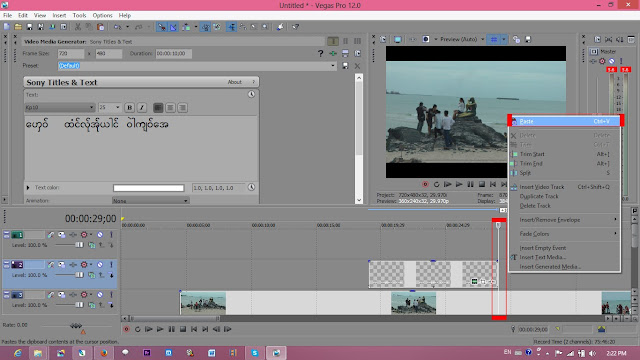Click the Paste clipboard icon in toolbar
This screenshot has height=360, width=640.
tap(100, 27)
